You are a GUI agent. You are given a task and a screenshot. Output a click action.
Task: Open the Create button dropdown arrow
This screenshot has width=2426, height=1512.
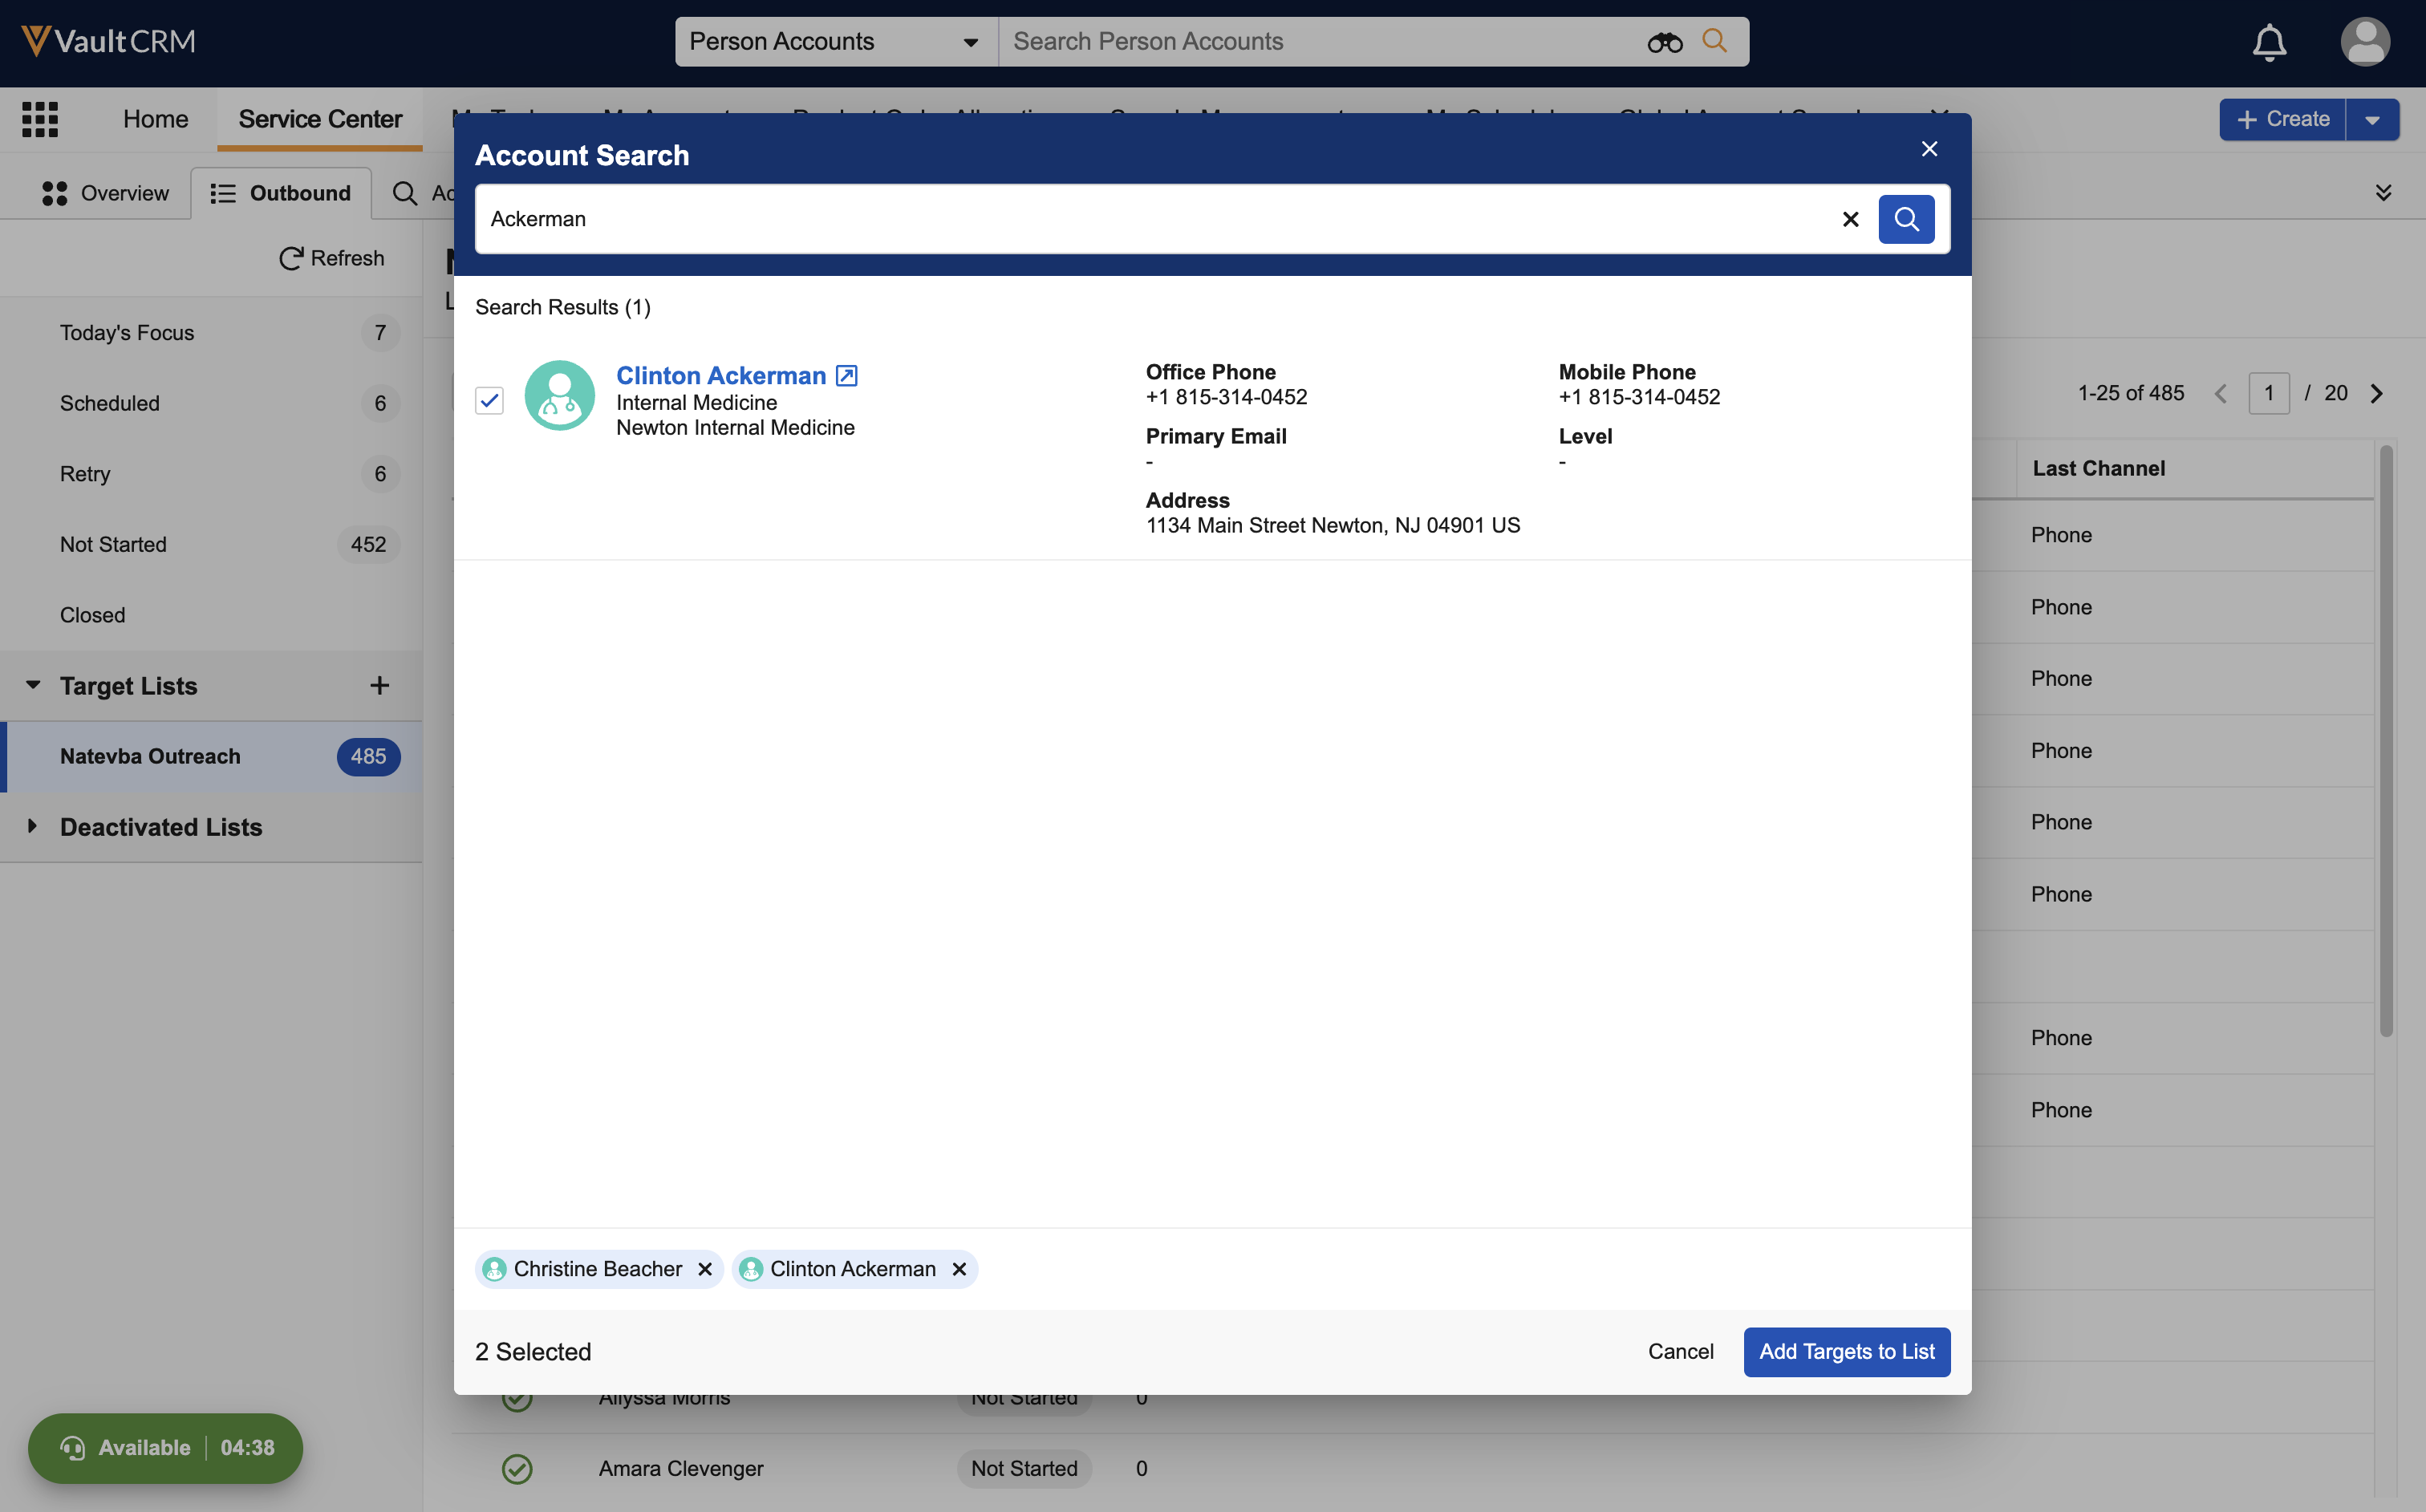(x=2372, y=120)
